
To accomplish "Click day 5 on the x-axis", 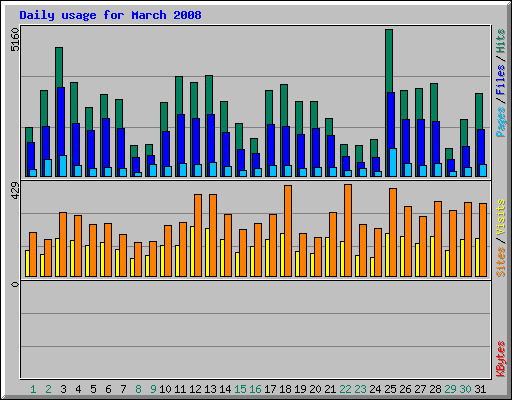I will 93,389.
